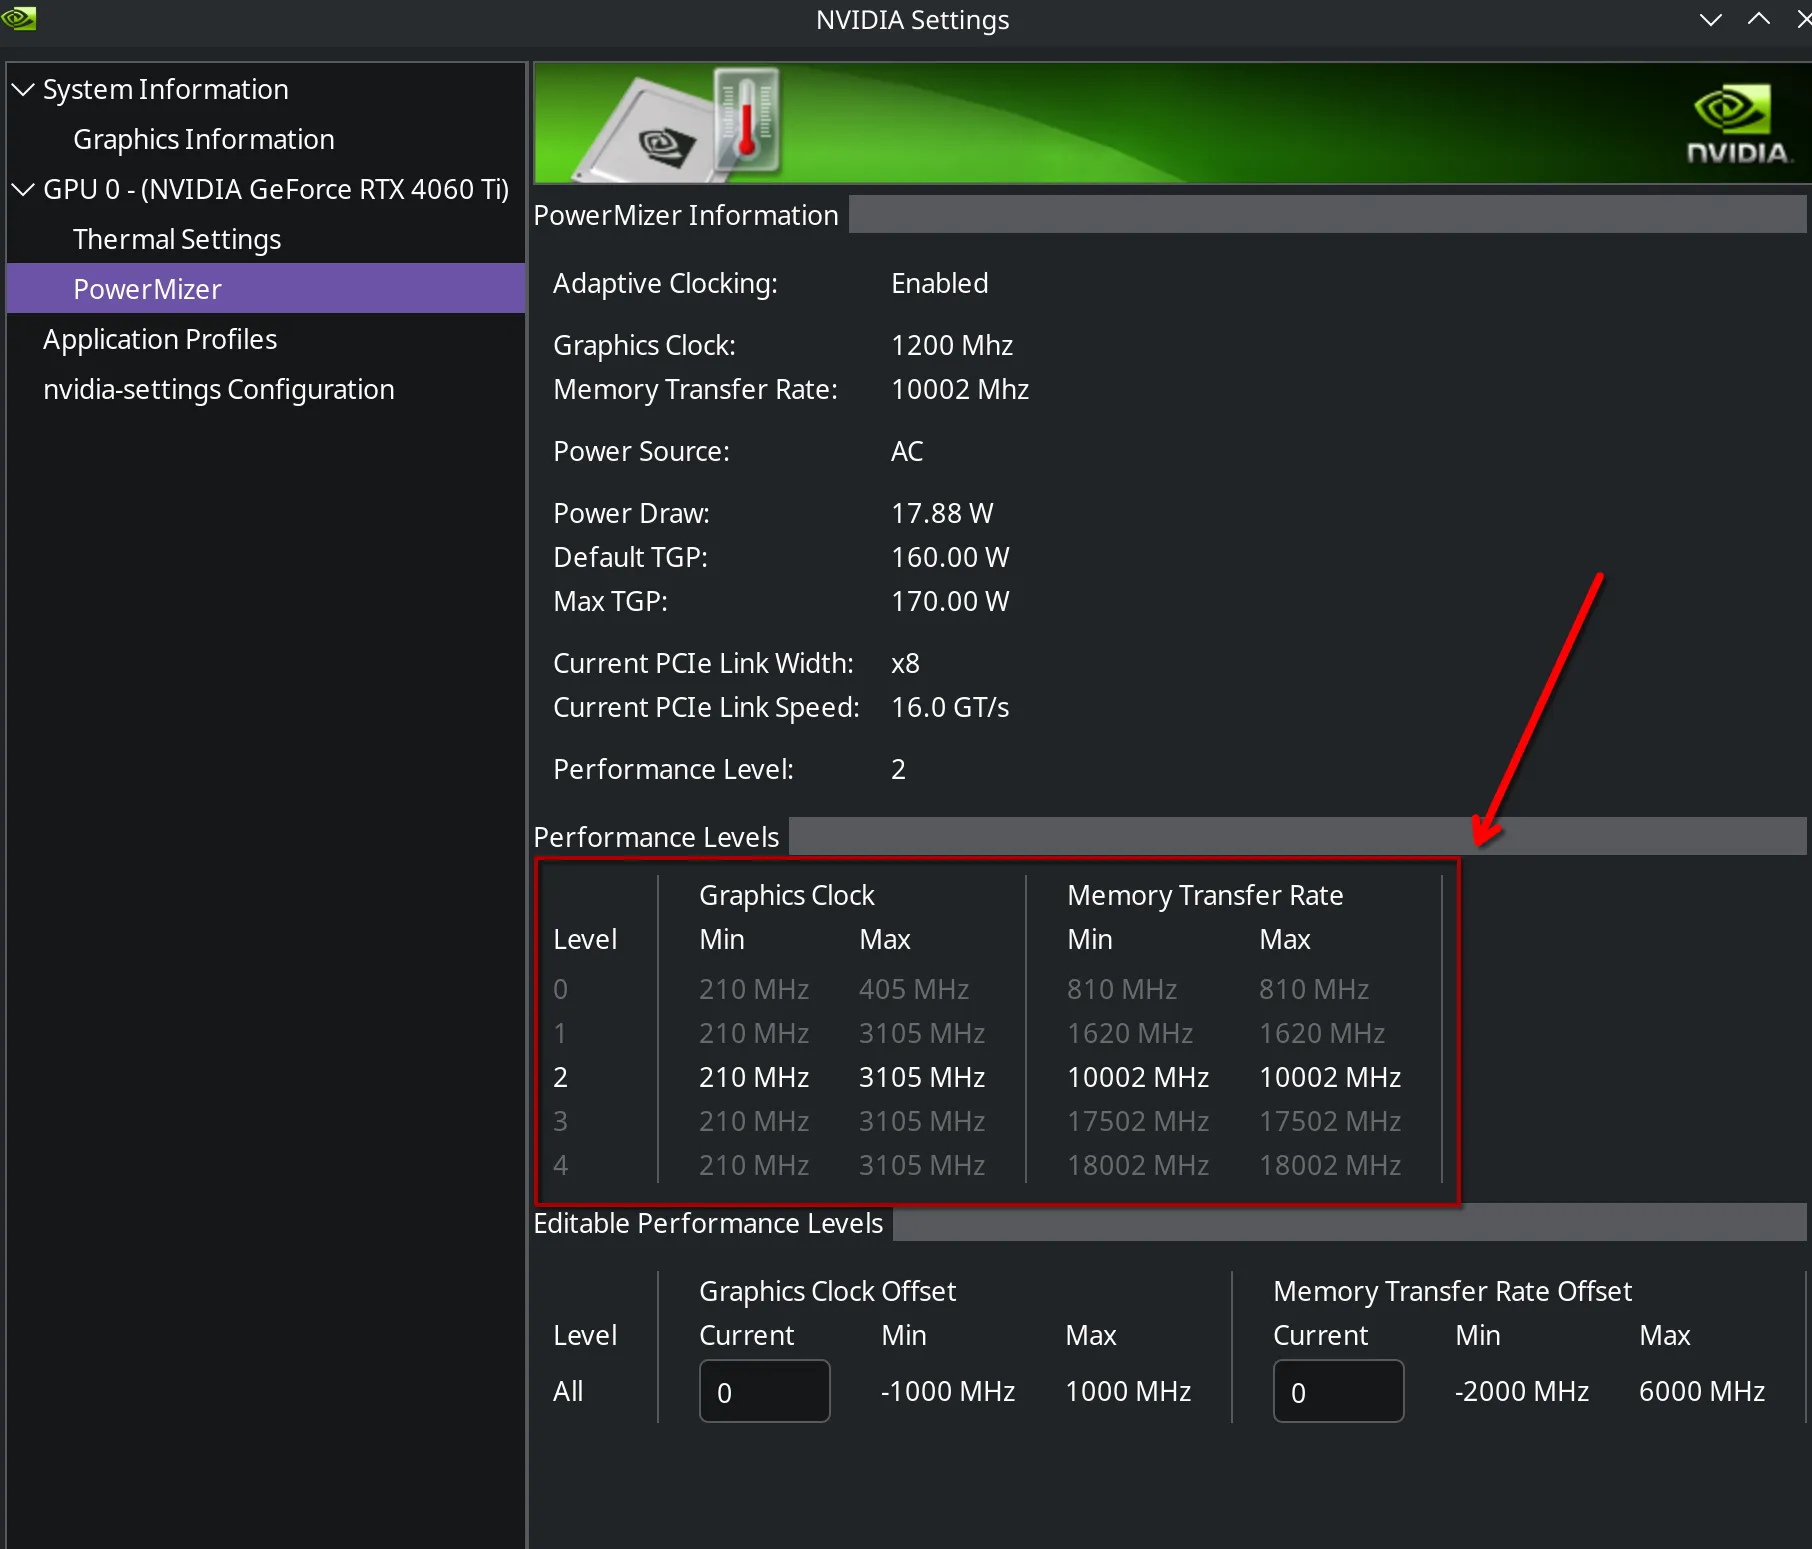Minimize window using the down chevron

(x=1711, y=19)
